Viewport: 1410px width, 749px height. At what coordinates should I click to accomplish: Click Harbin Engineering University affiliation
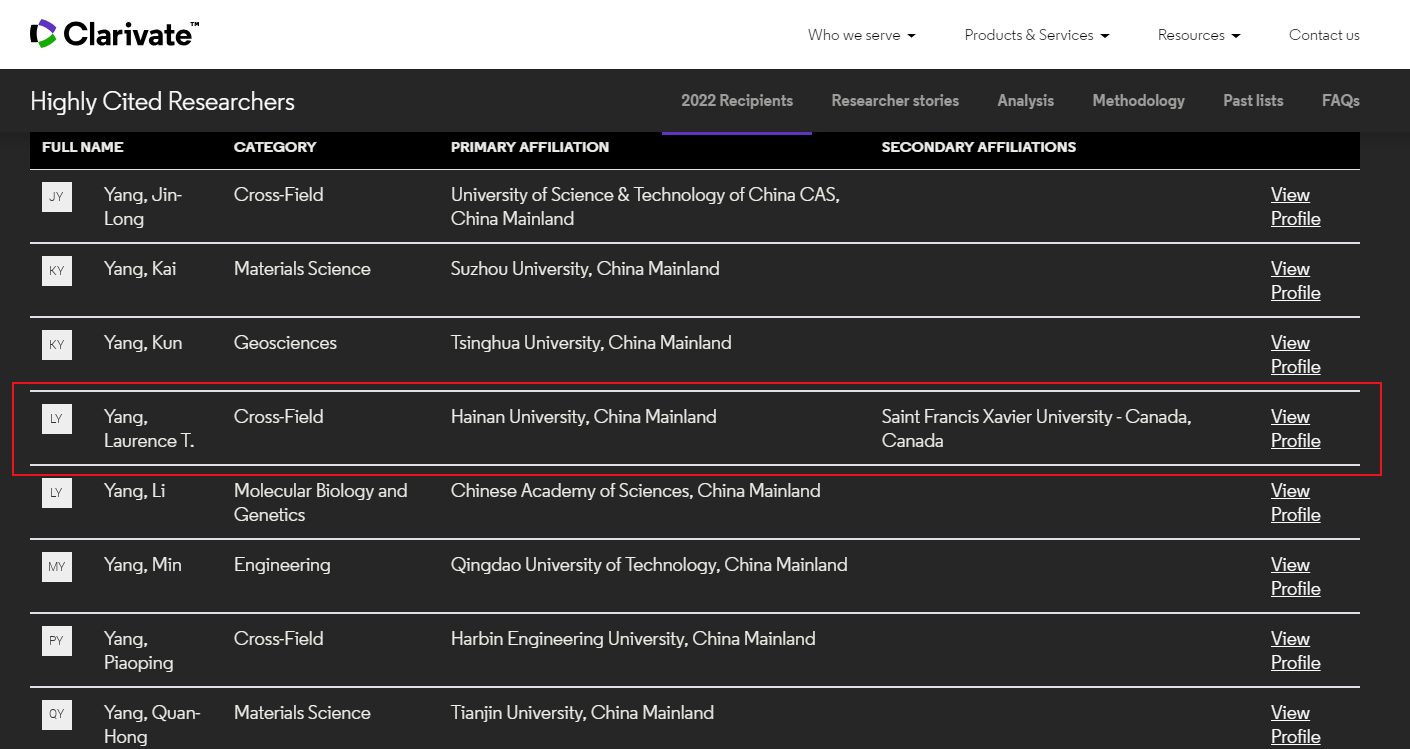(x=633, y=639)
